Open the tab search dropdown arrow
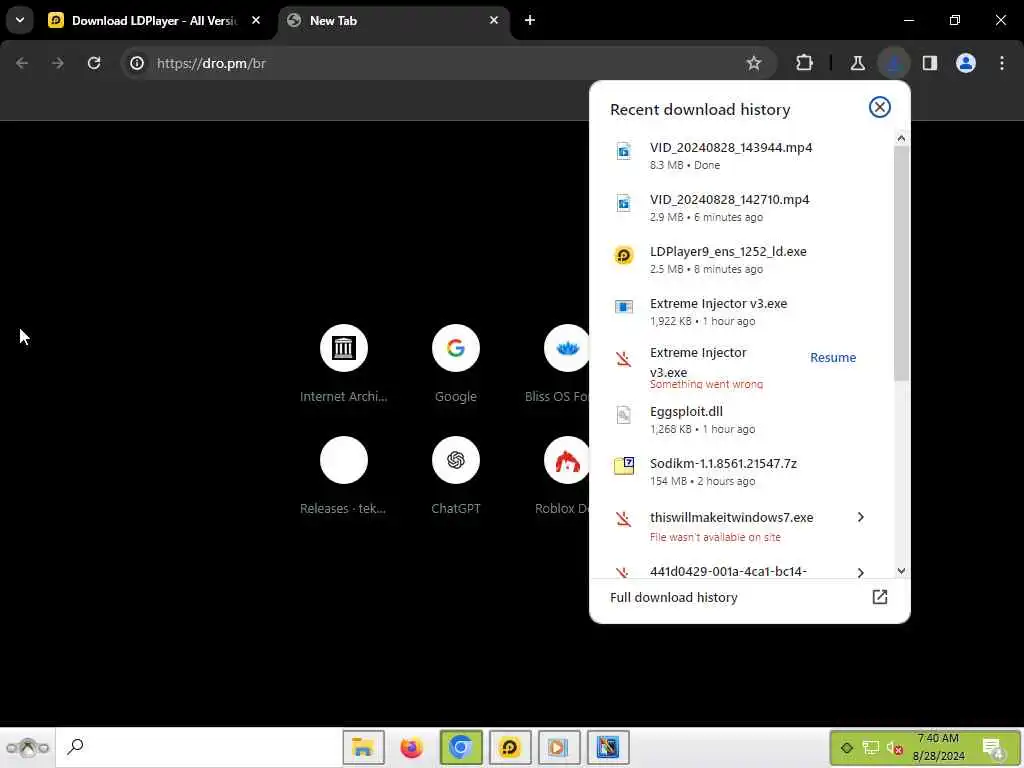This screenshot has width=1024, height=768. click(20, 20)
